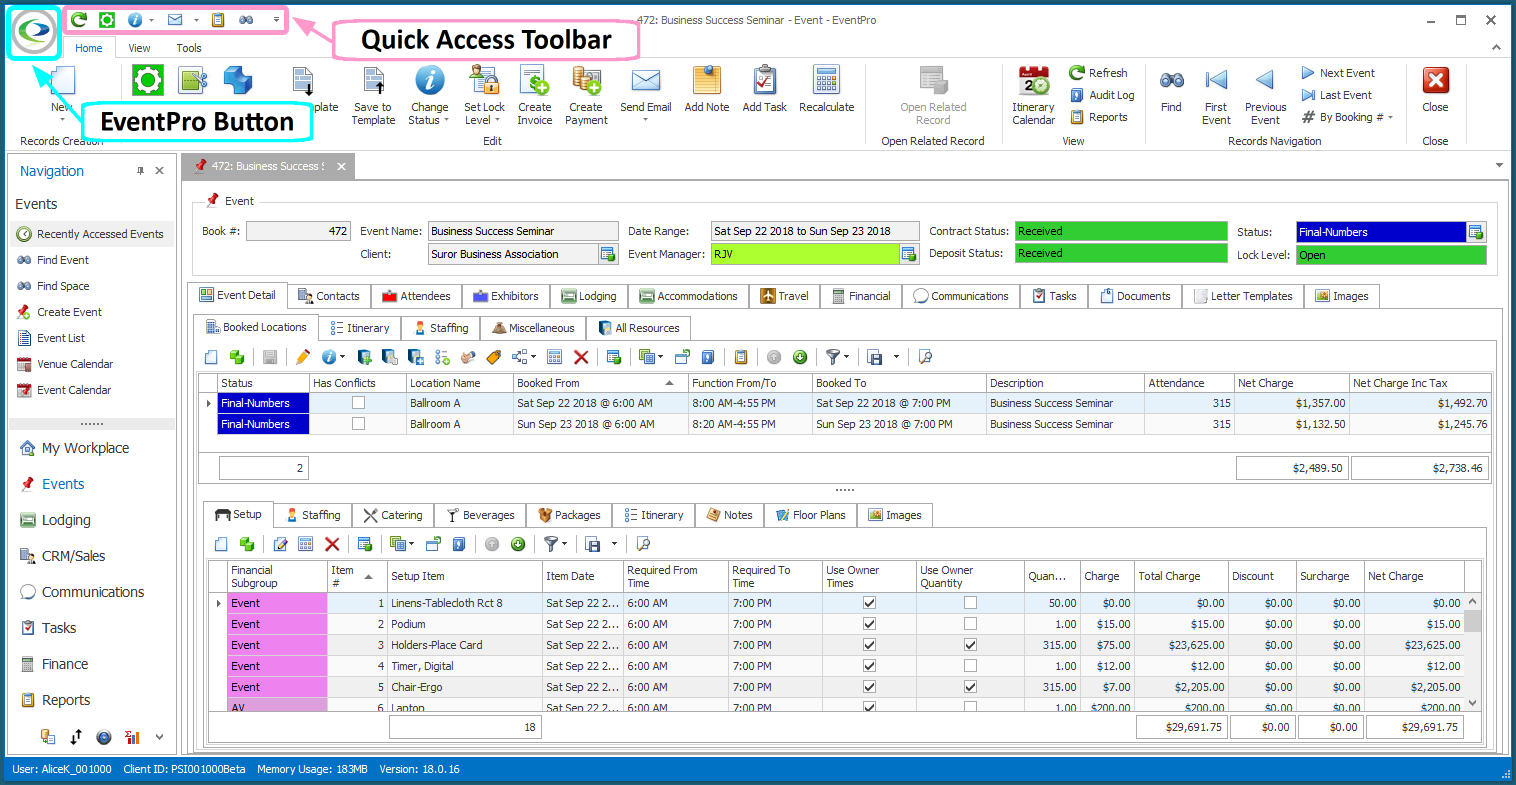
Task: Toggle Use Owner Quantity for Chair-Ergo
Action: click(970, 687)
